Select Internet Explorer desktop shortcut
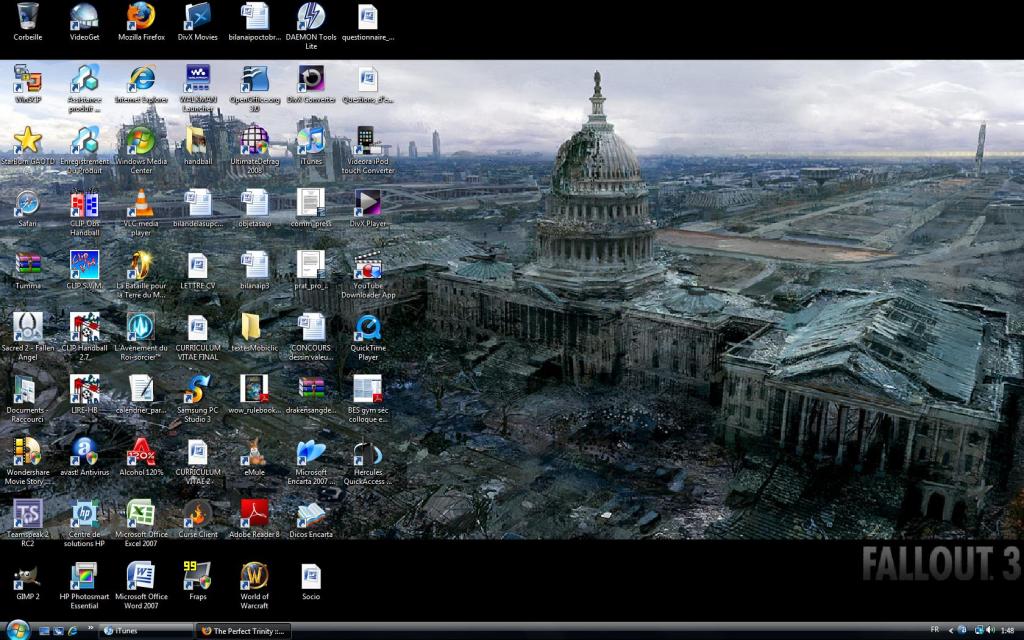1024x640 pixels. (141, 84)
